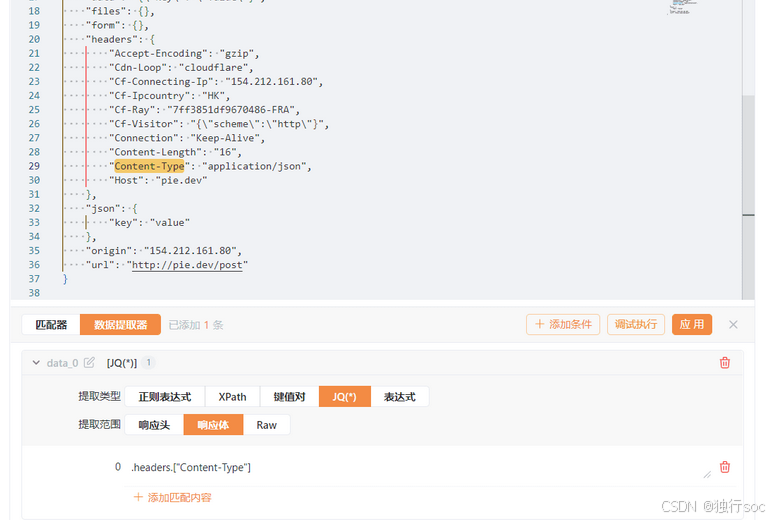Click the highlighted Content-Type key in code

[149, 166]
